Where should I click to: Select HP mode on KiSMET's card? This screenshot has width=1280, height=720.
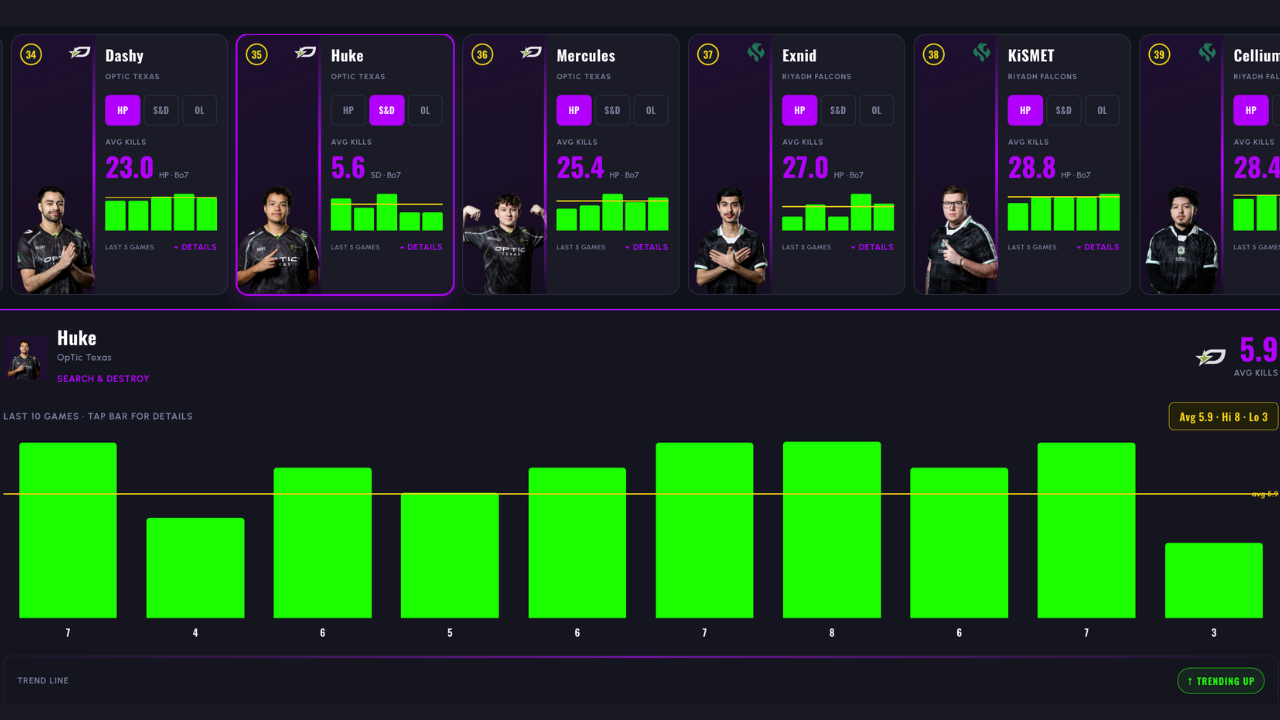point(1025,110)
